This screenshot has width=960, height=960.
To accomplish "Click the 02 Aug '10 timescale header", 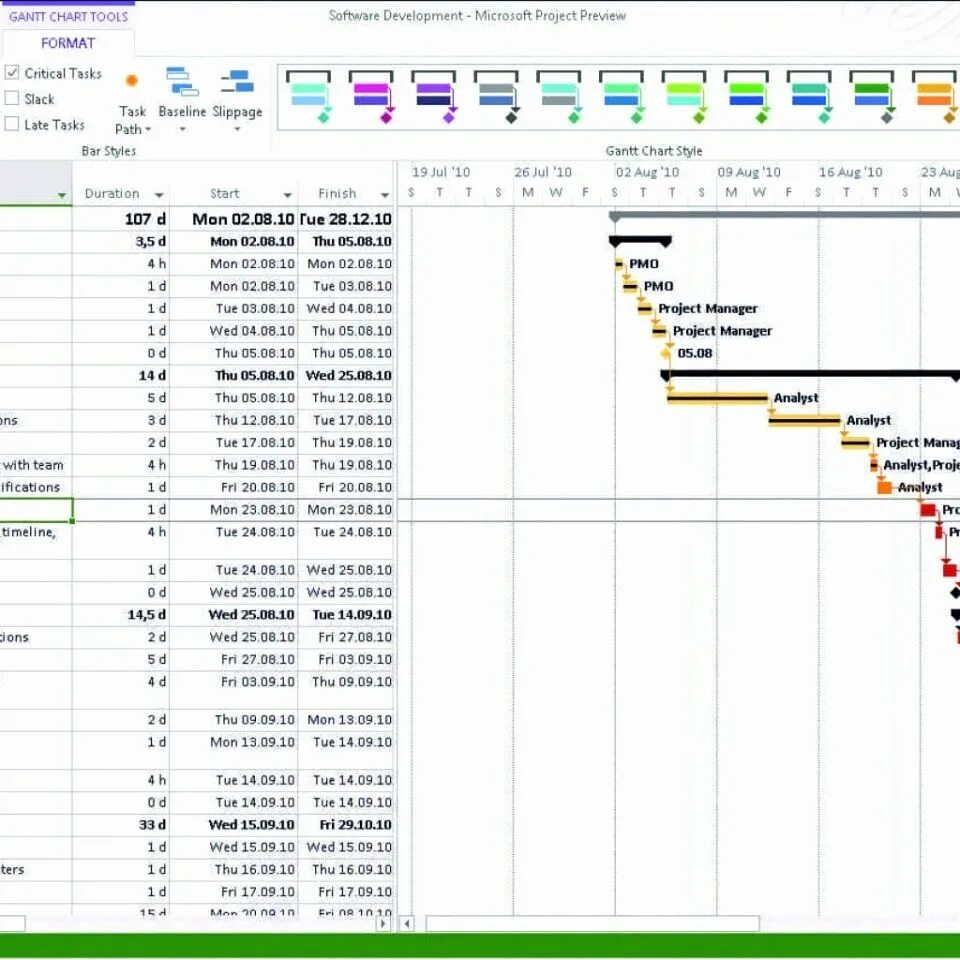I will tap(647, 172).
